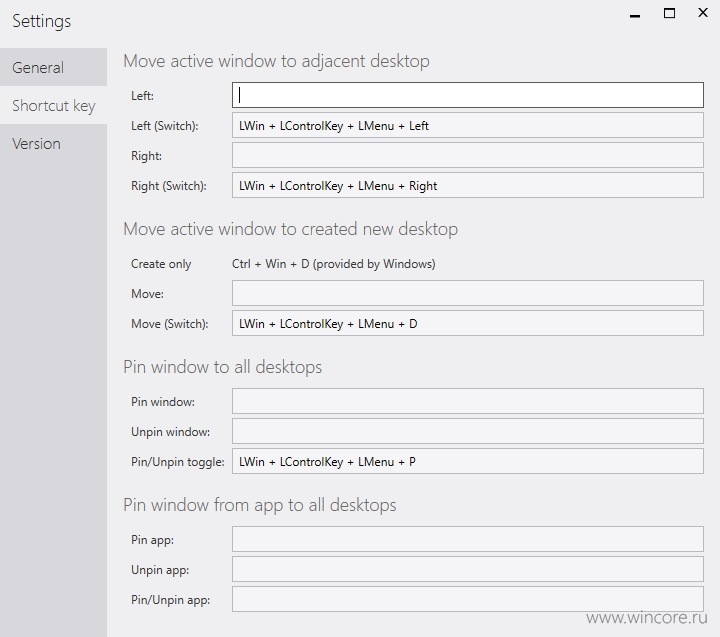
Task: Focus the Left shortcut input field
Action: point(467,95)
